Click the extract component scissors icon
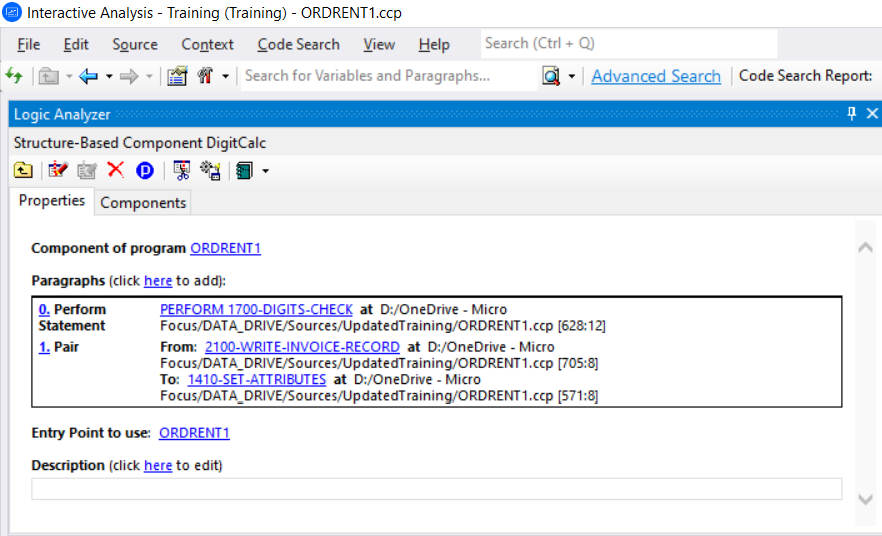This screenshot has height=536, width=882. tap(182, 170)
